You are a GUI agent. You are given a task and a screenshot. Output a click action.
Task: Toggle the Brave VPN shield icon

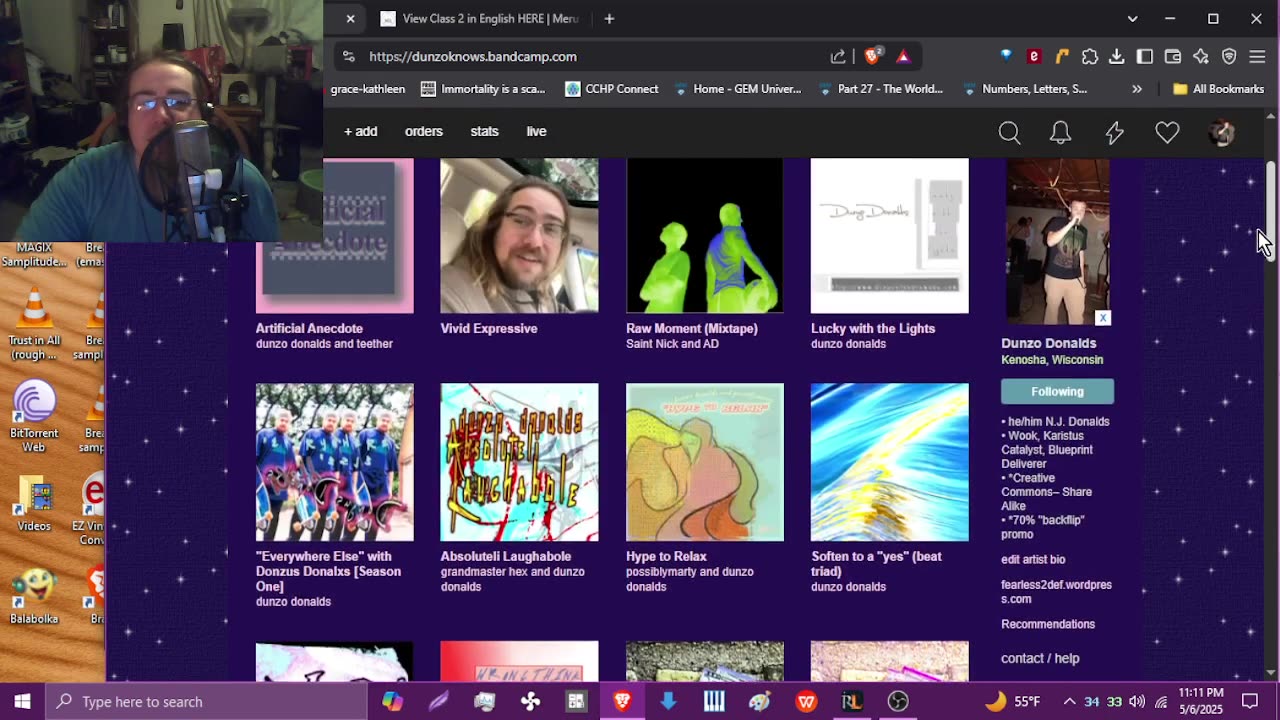tap(1229, 56)
